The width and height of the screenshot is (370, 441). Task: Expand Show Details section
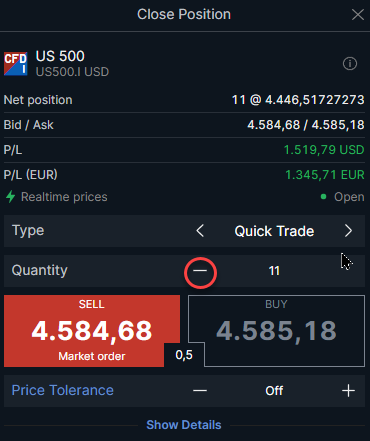point(184,425)
